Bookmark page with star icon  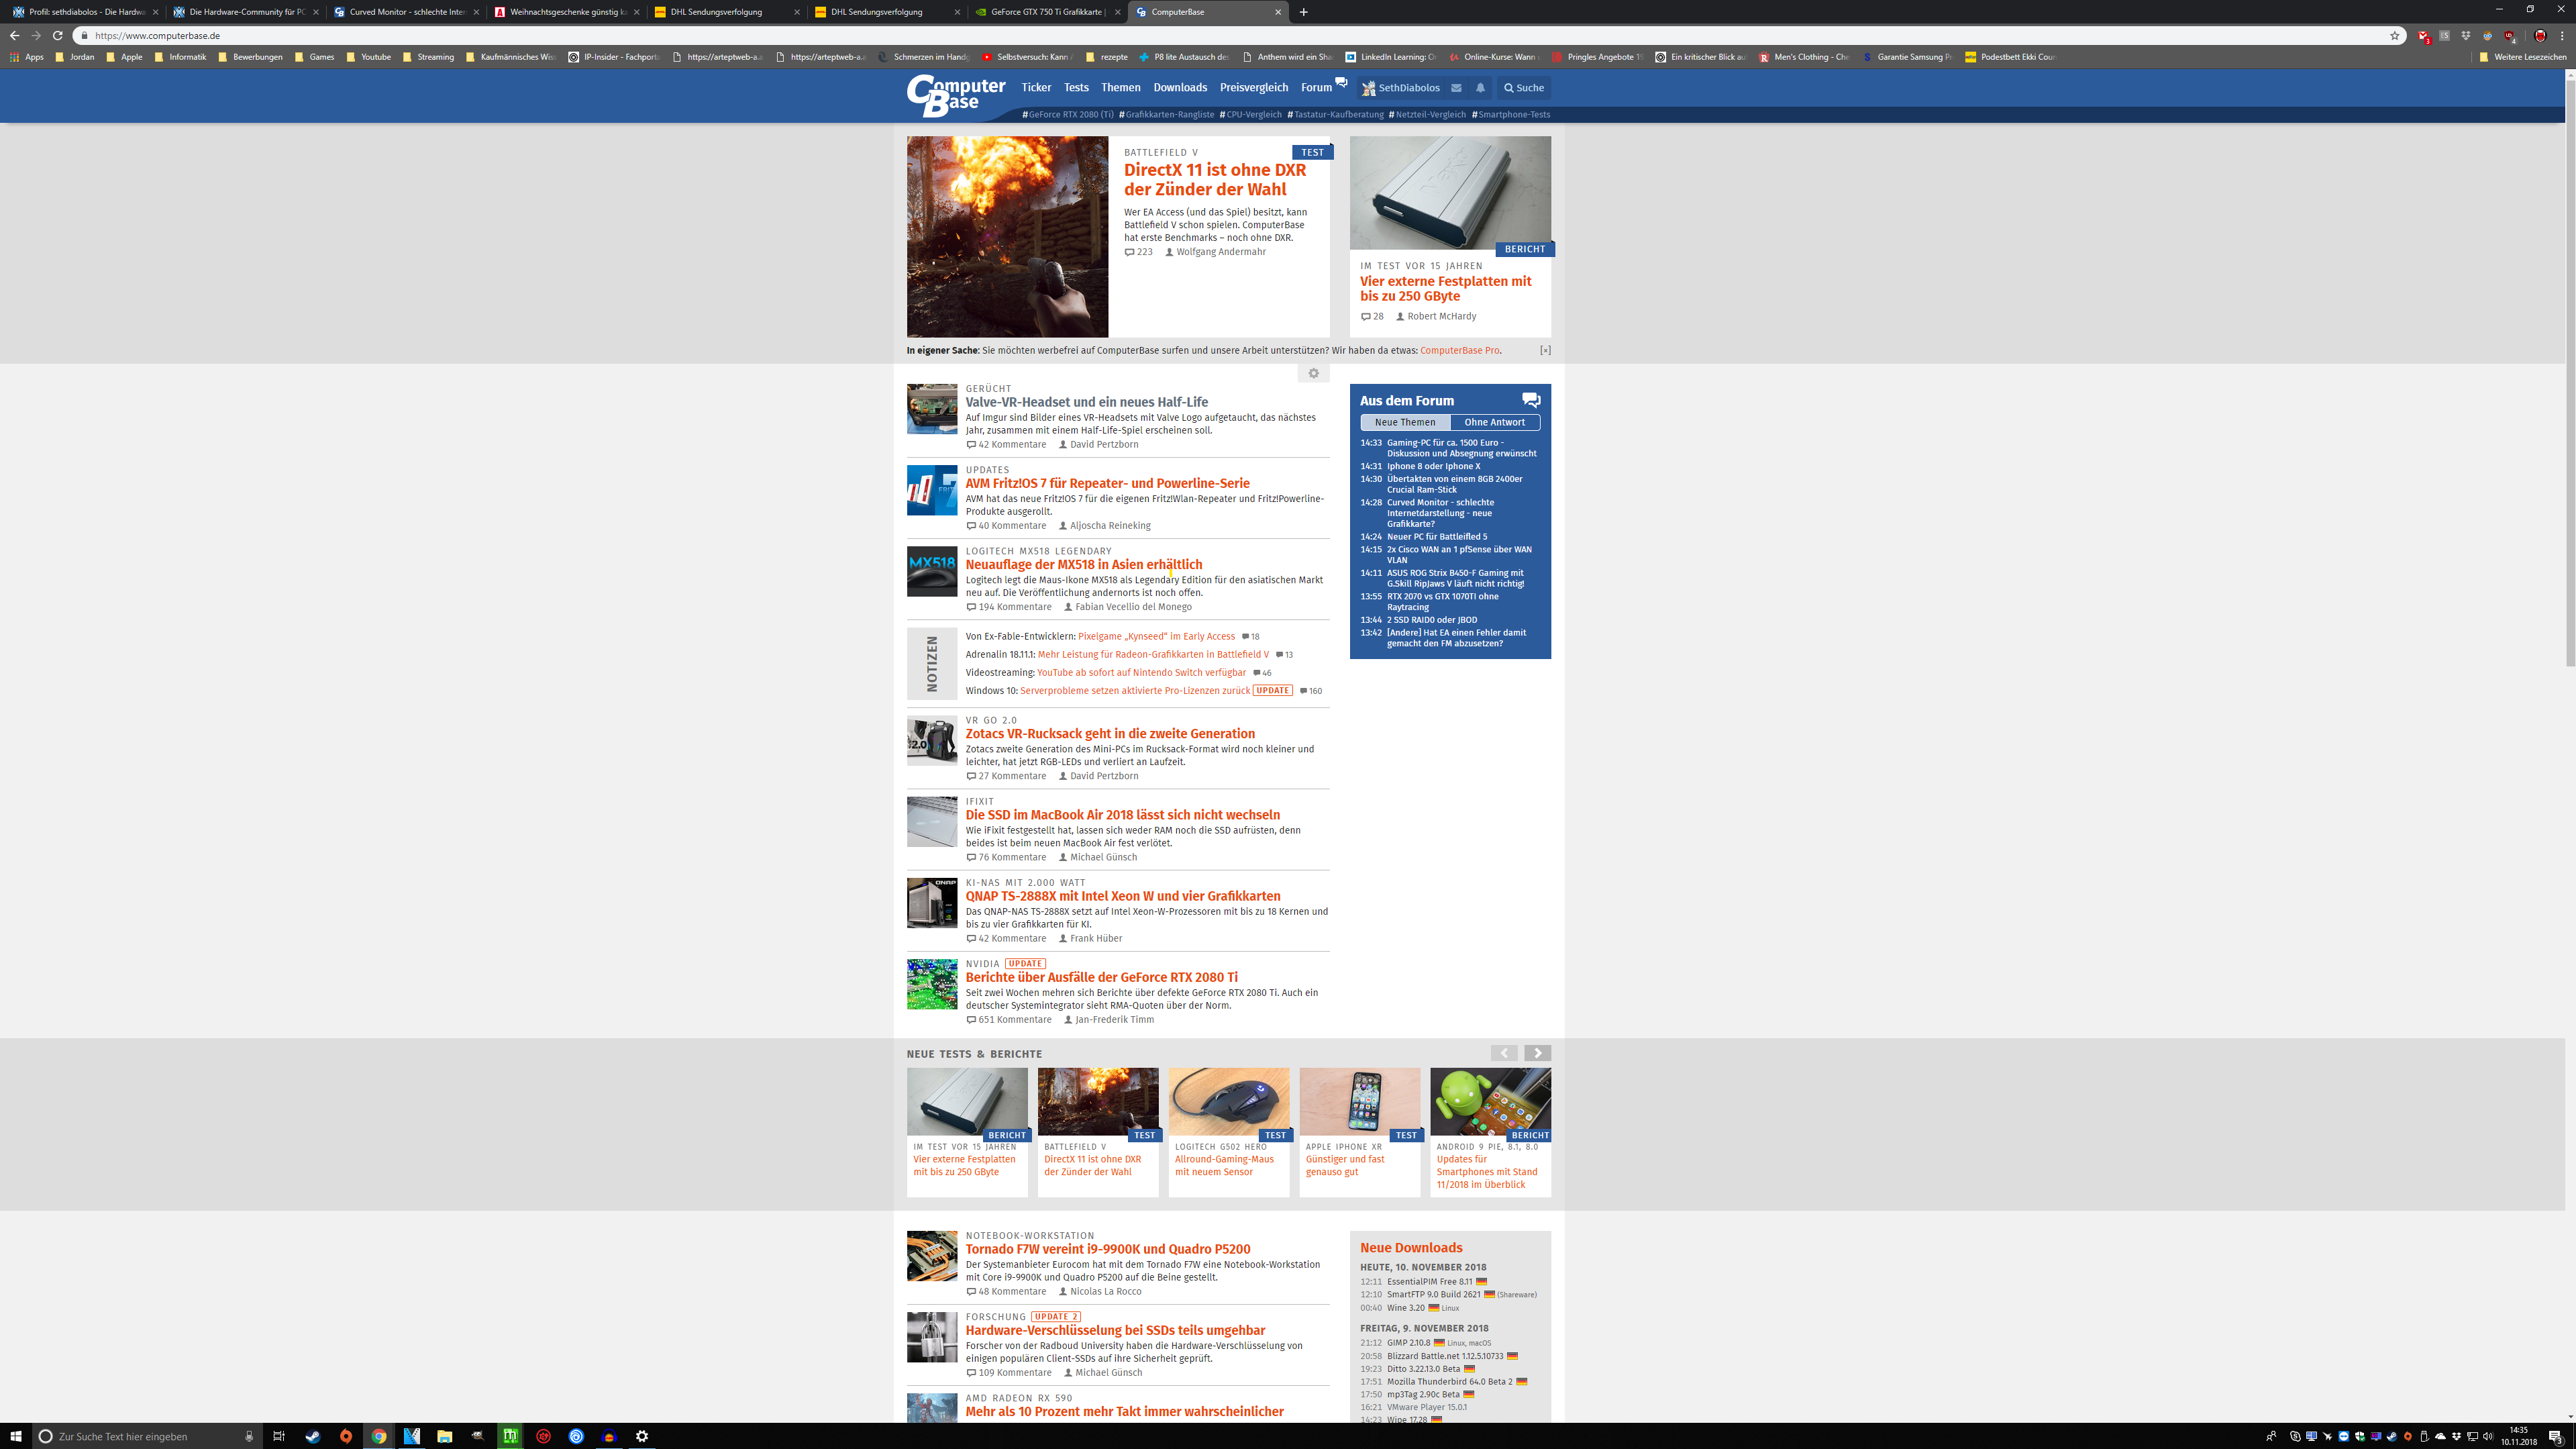pos(2394,36)
